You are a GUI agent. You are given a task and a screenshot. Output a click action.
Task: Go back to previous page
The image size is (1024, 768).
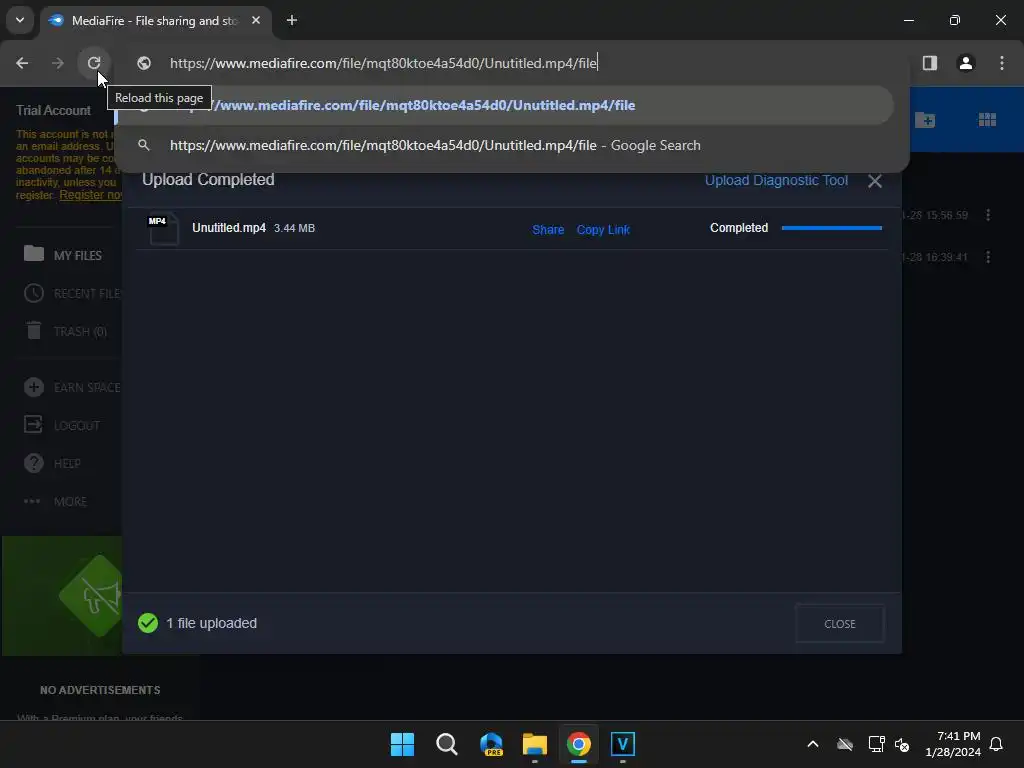(x=22, y=63)
